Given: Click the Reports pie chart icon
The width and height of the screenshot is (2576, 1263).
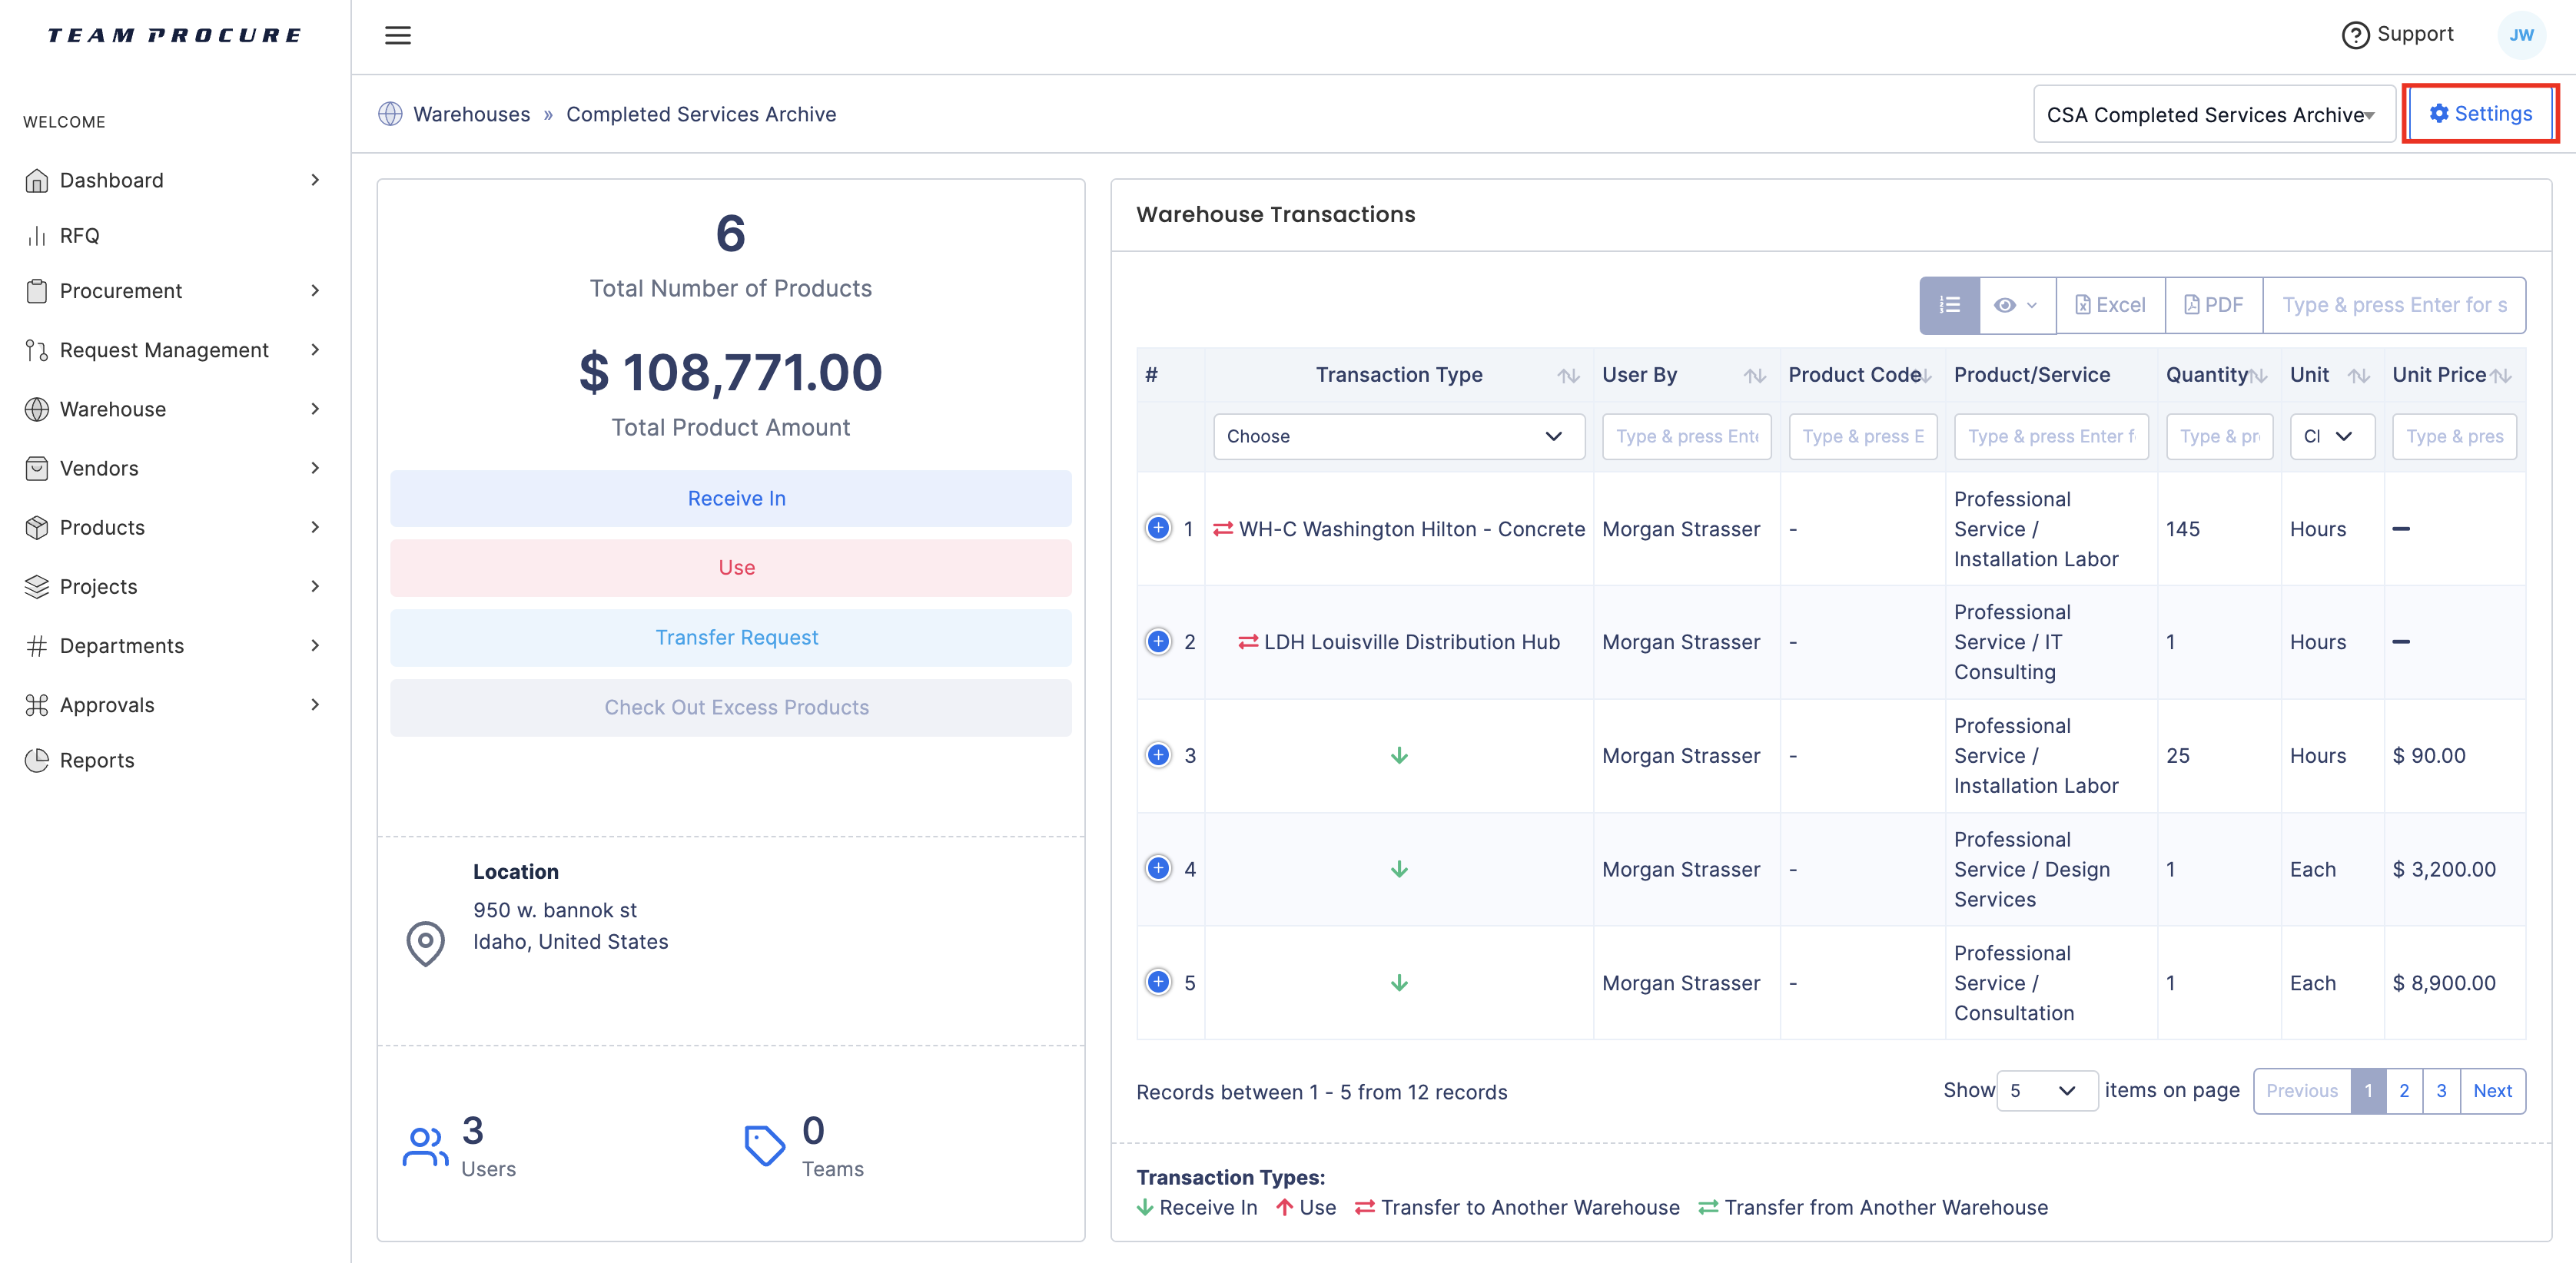Looking at the screenshot, I should [37, 760].
